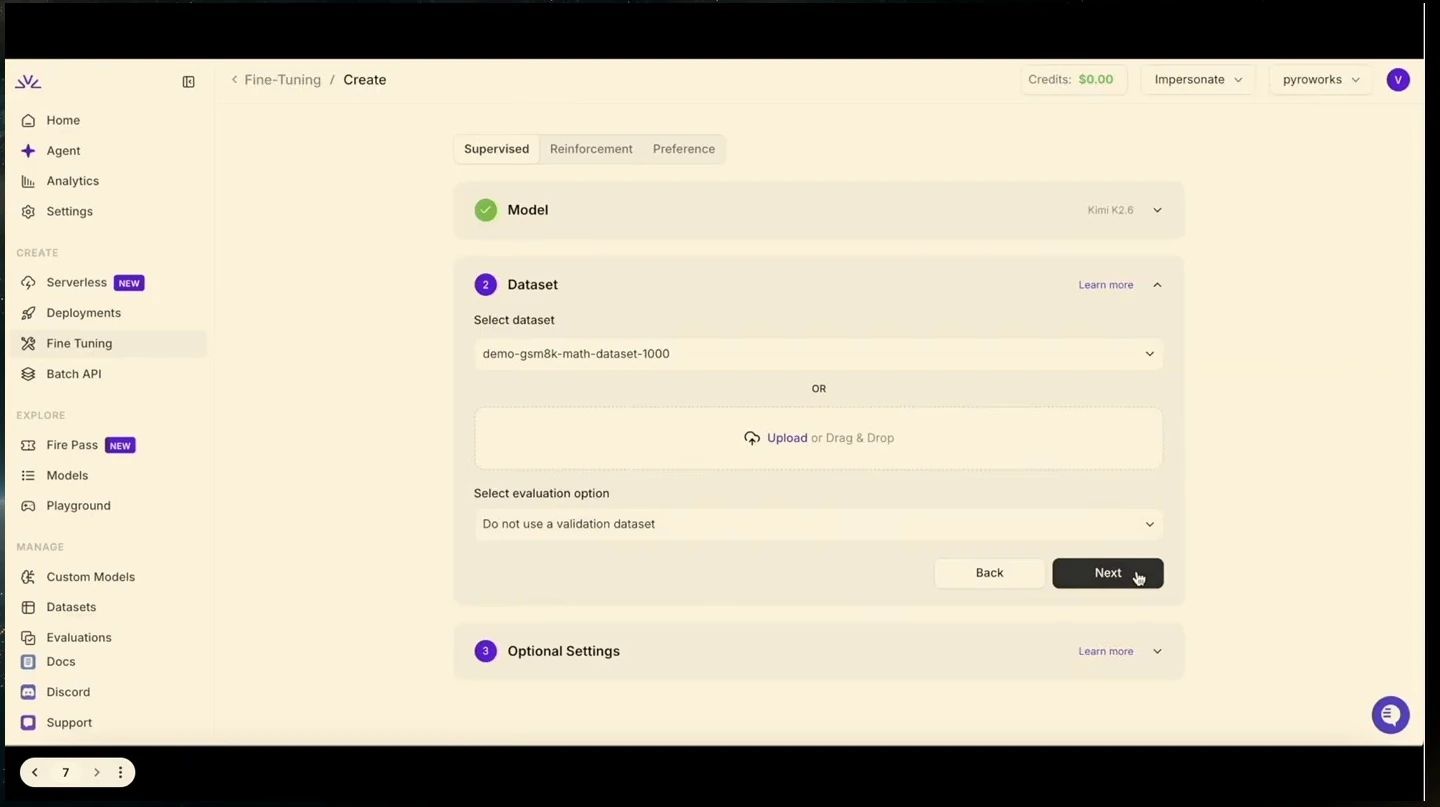Open Optional Settings Learn more link
The image size is (1440, 807).
(1106, 651)
